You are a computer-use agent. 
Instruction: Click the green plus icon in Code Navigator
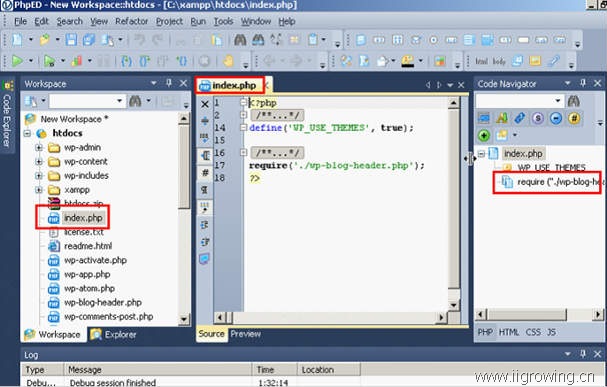point(484,135)
